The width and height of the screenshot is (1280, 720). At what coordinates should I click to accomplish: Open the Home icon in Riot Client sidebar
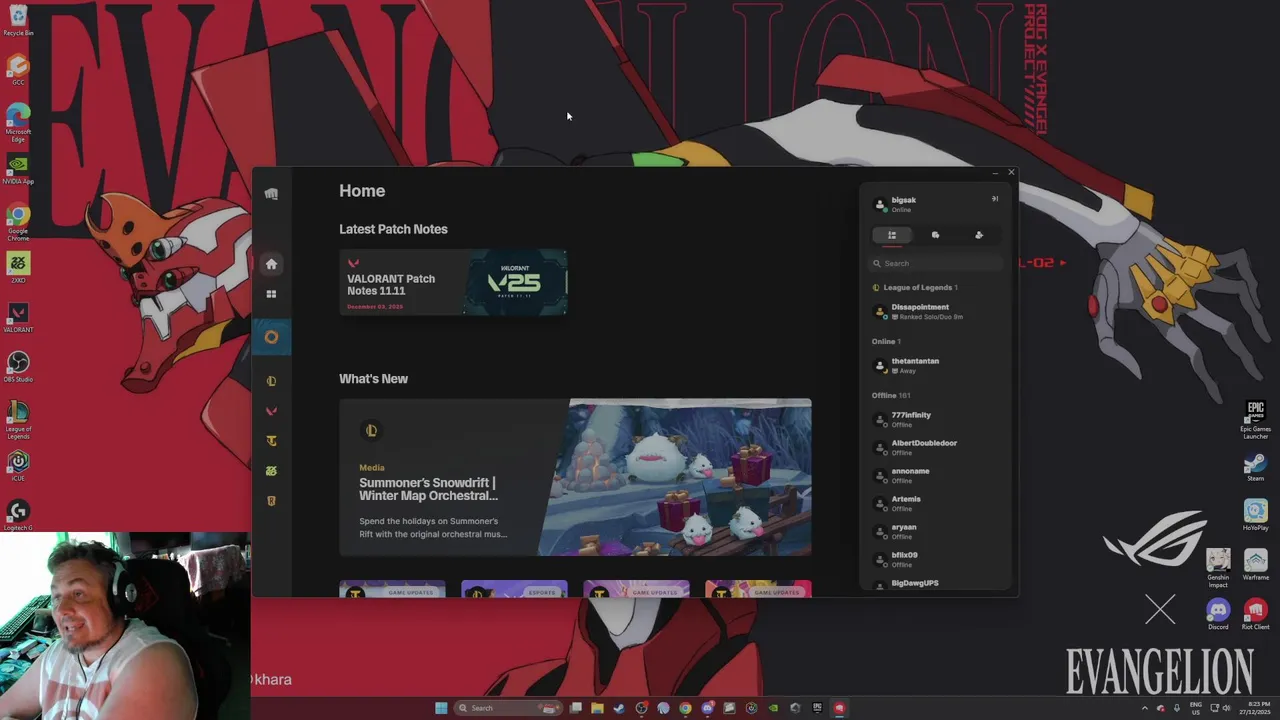[271, 264]
